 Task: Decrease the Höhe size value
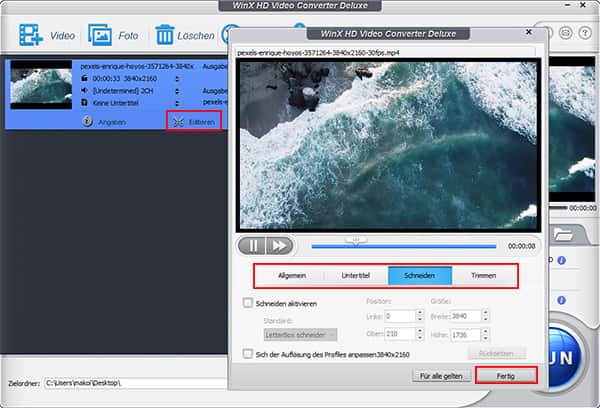coord(485,338)
